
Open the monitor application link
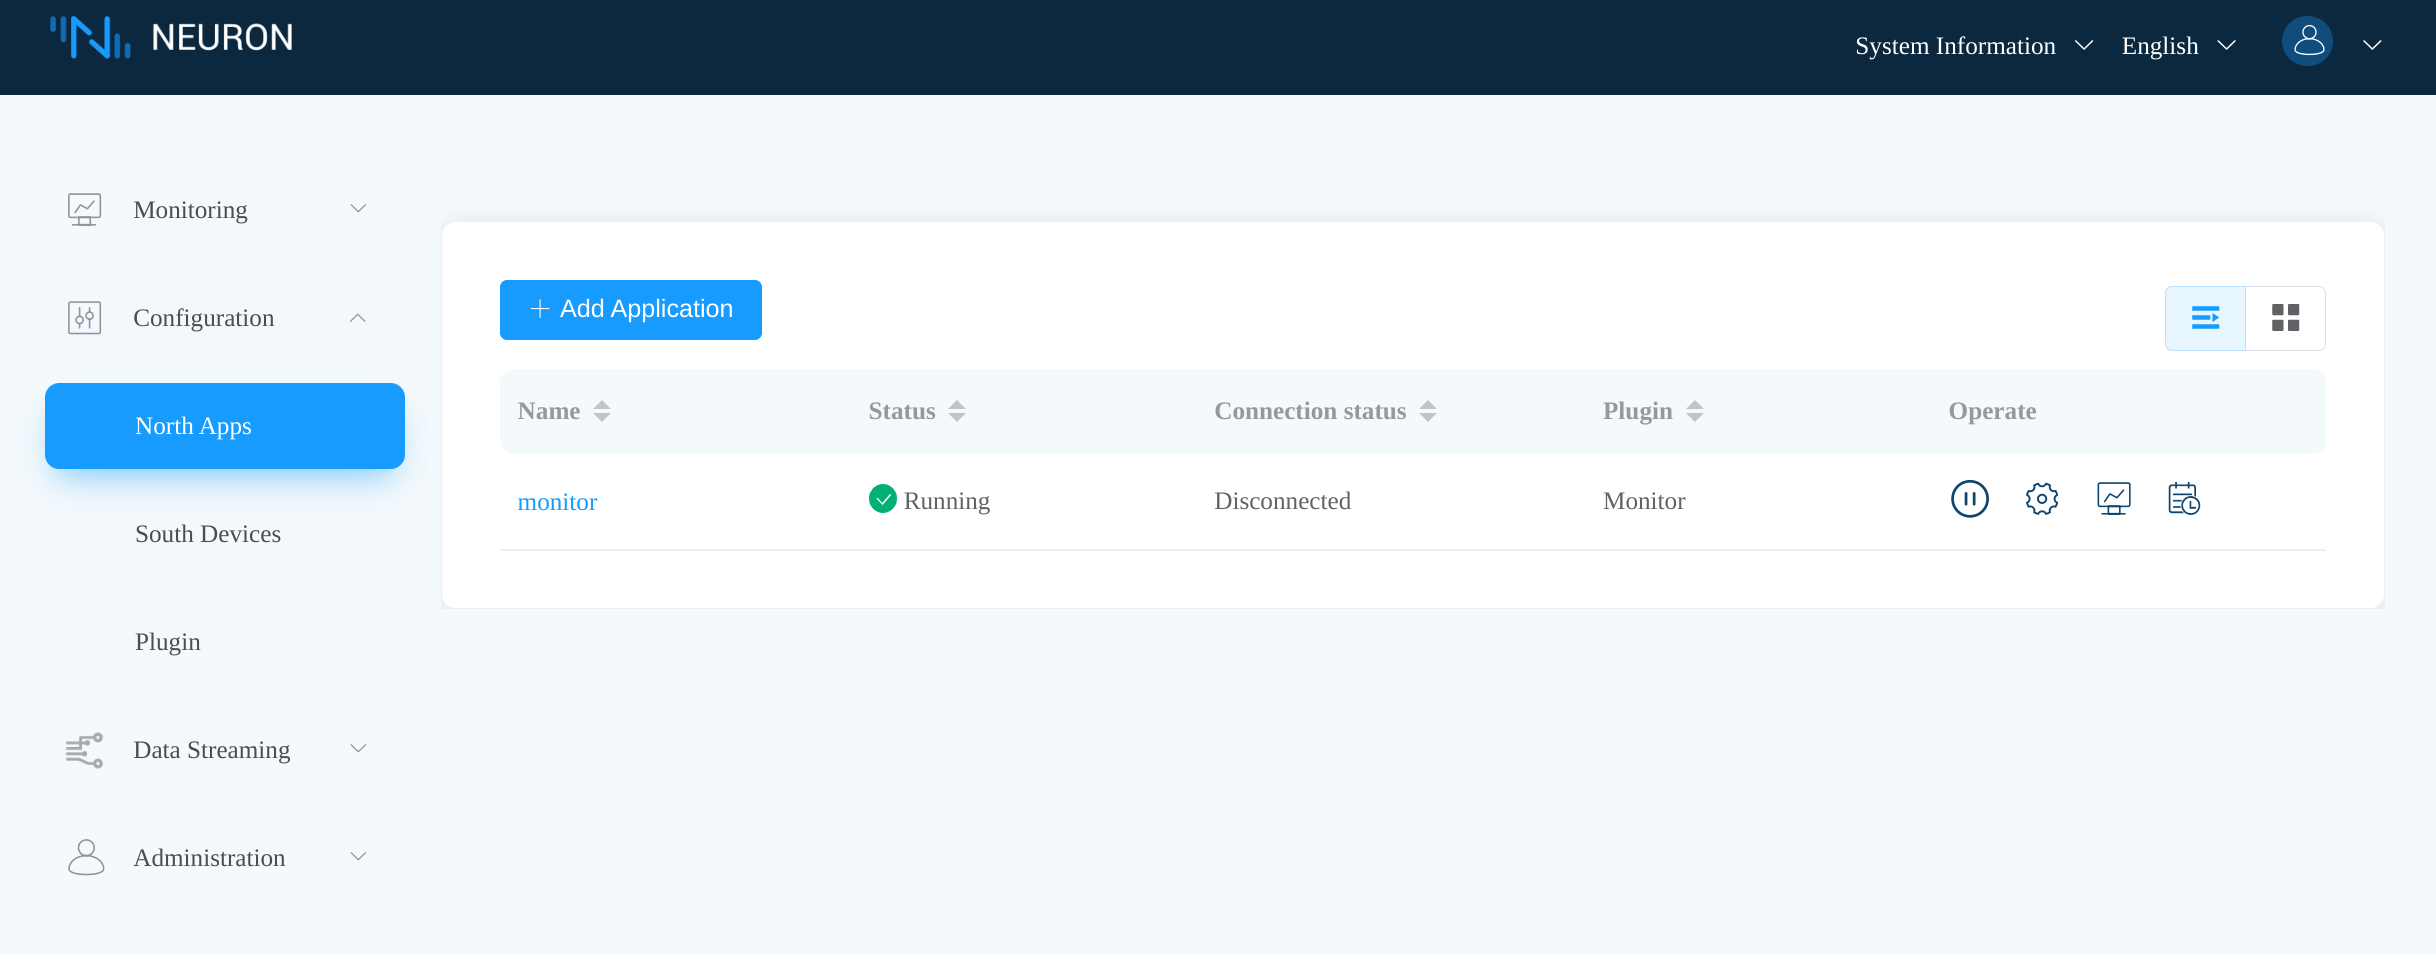[557, 502]
